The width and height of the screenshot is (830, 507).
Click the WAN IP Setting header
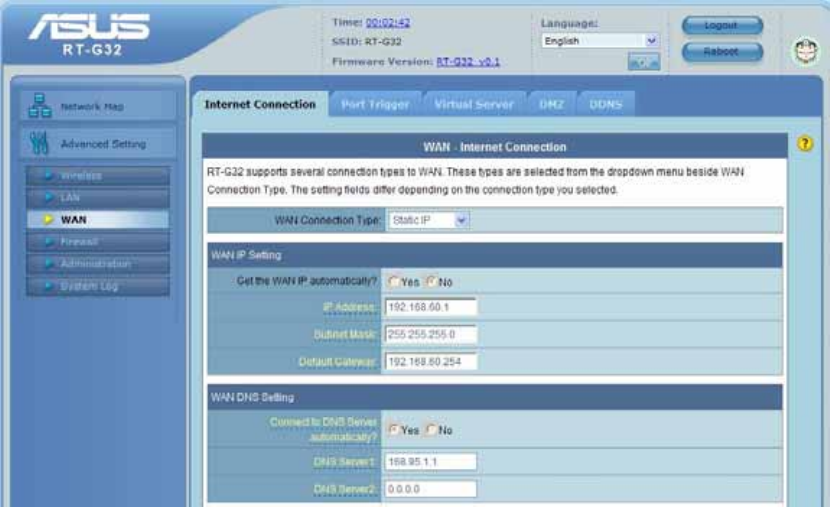[494, 255]
